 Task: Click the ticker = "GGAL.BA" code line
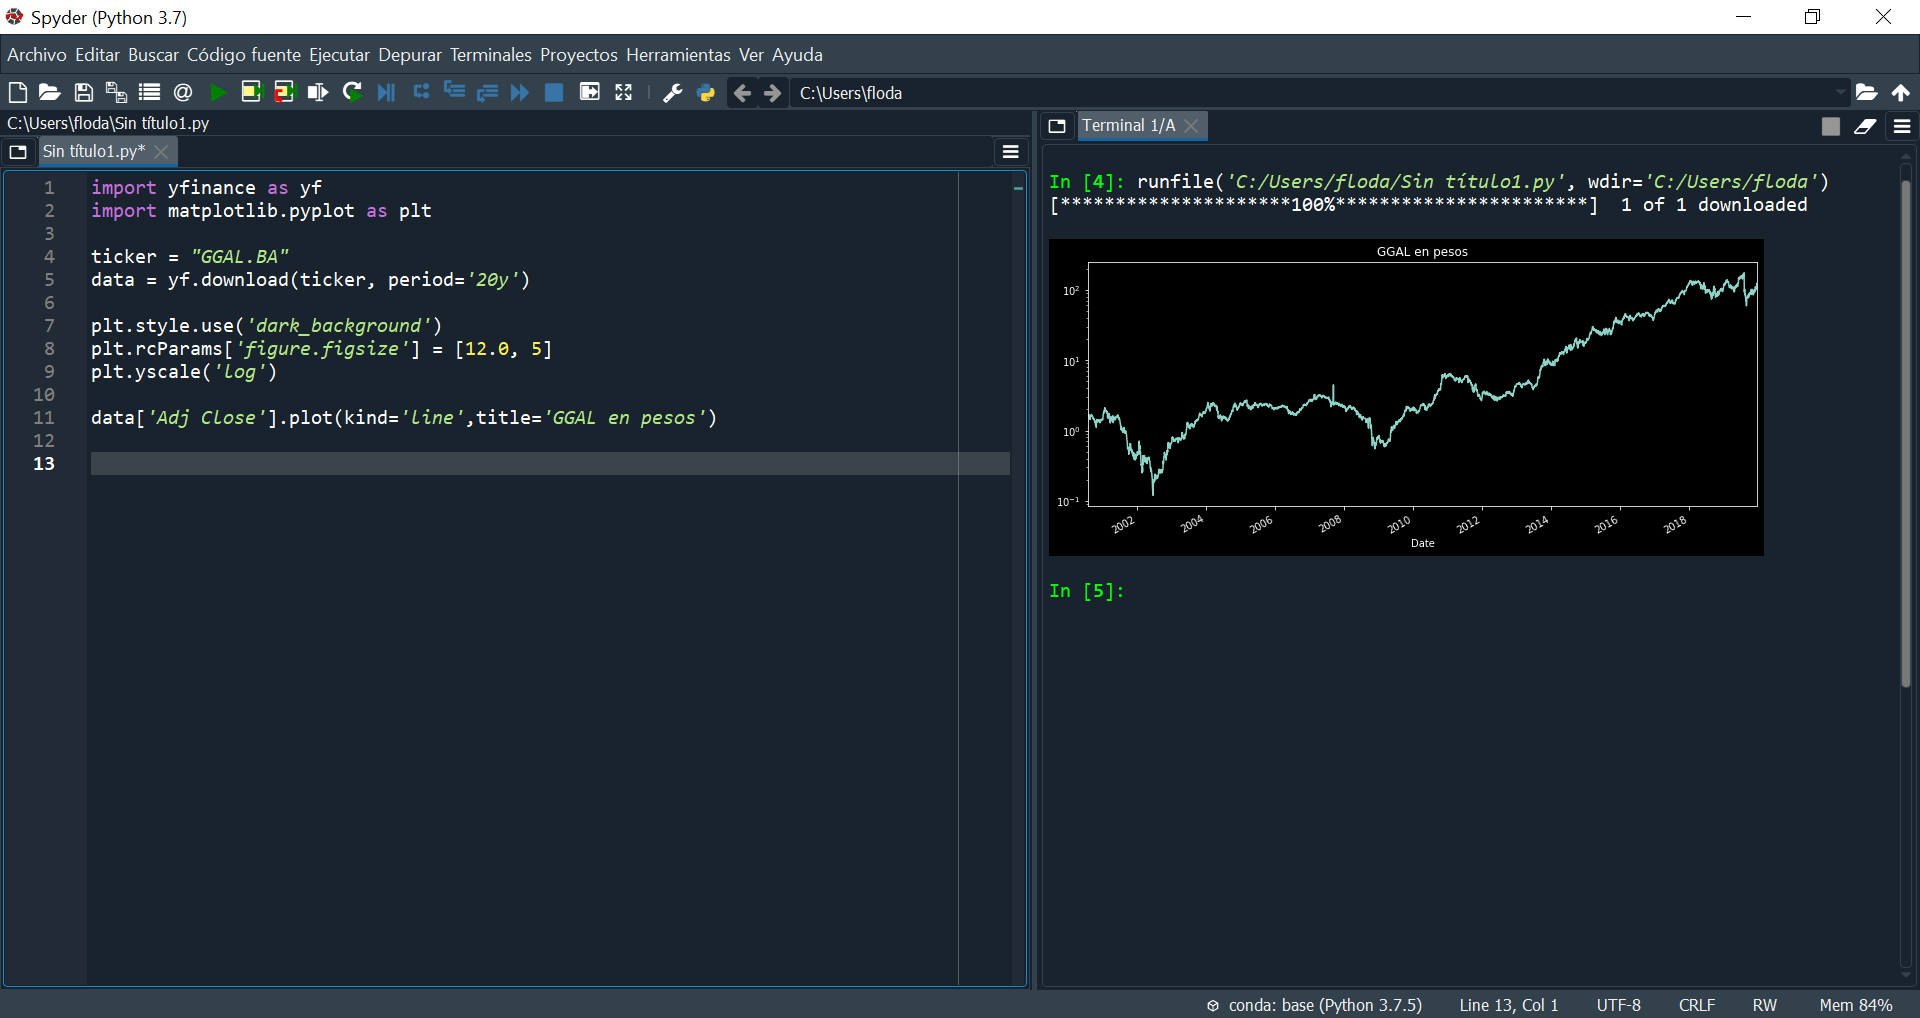click(190, 257)
